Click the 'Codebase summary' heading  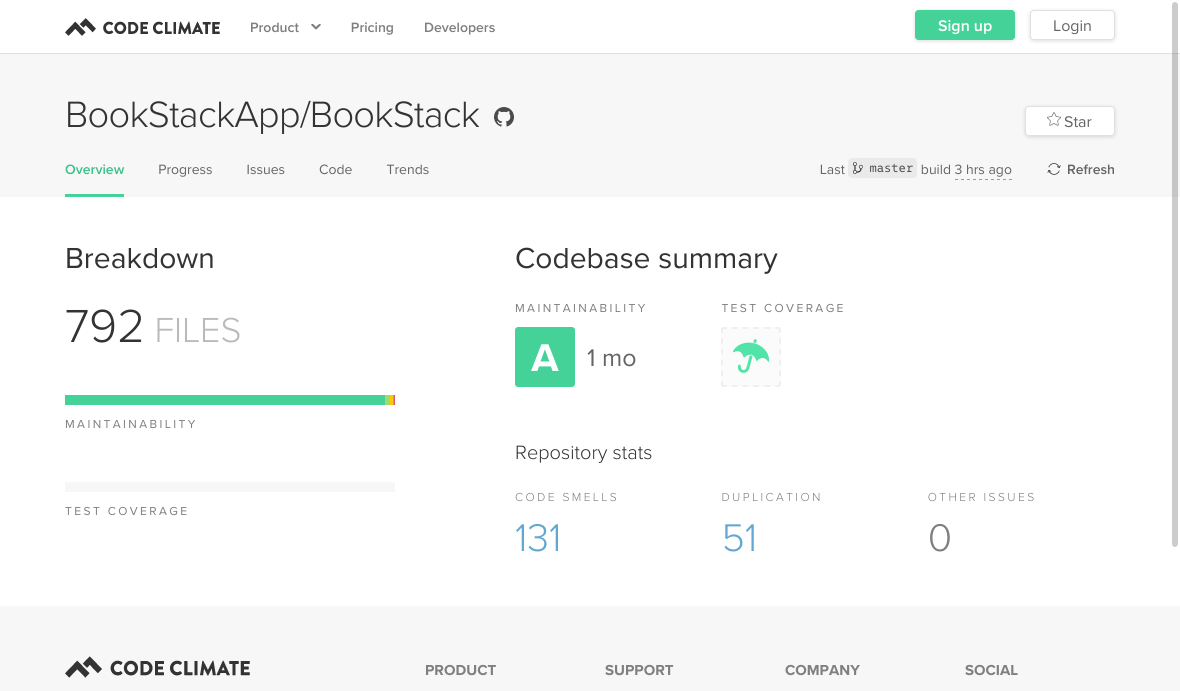point(646,258)
